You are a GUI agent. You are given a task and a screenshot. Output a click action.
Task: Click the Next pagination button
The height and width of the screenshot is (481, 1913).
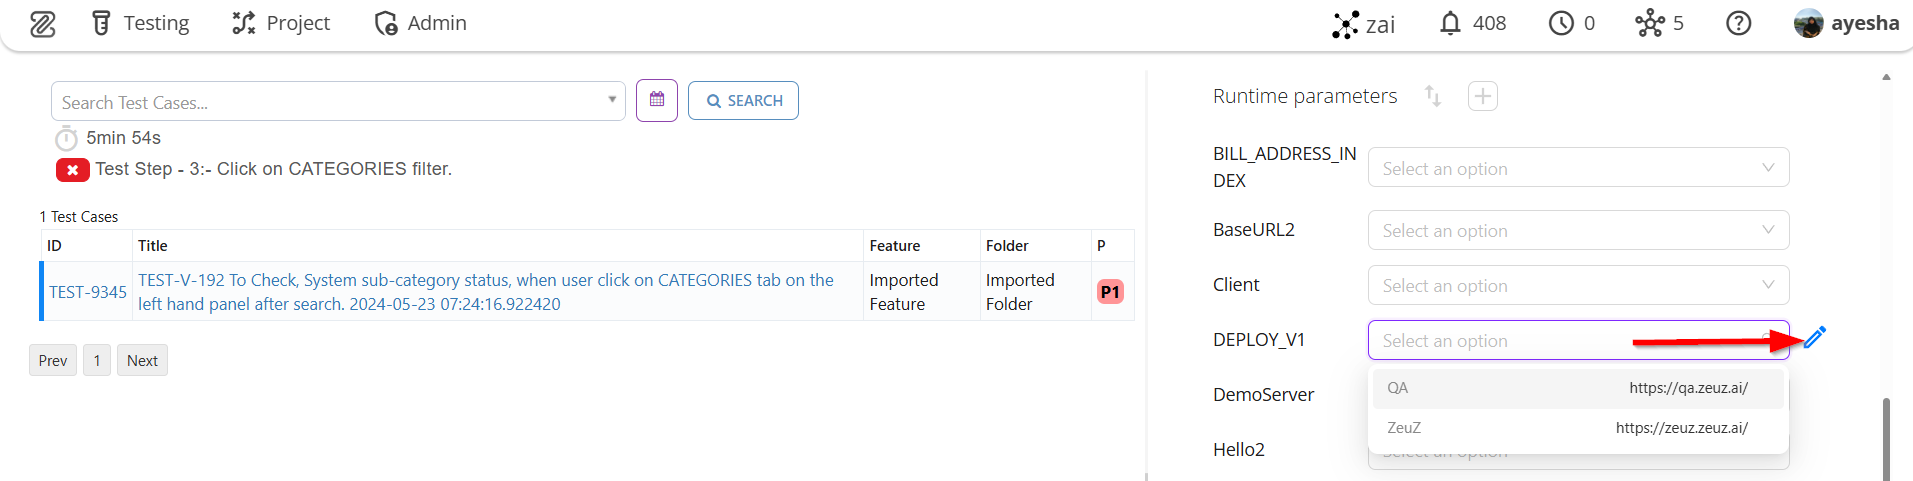[142, 361]
